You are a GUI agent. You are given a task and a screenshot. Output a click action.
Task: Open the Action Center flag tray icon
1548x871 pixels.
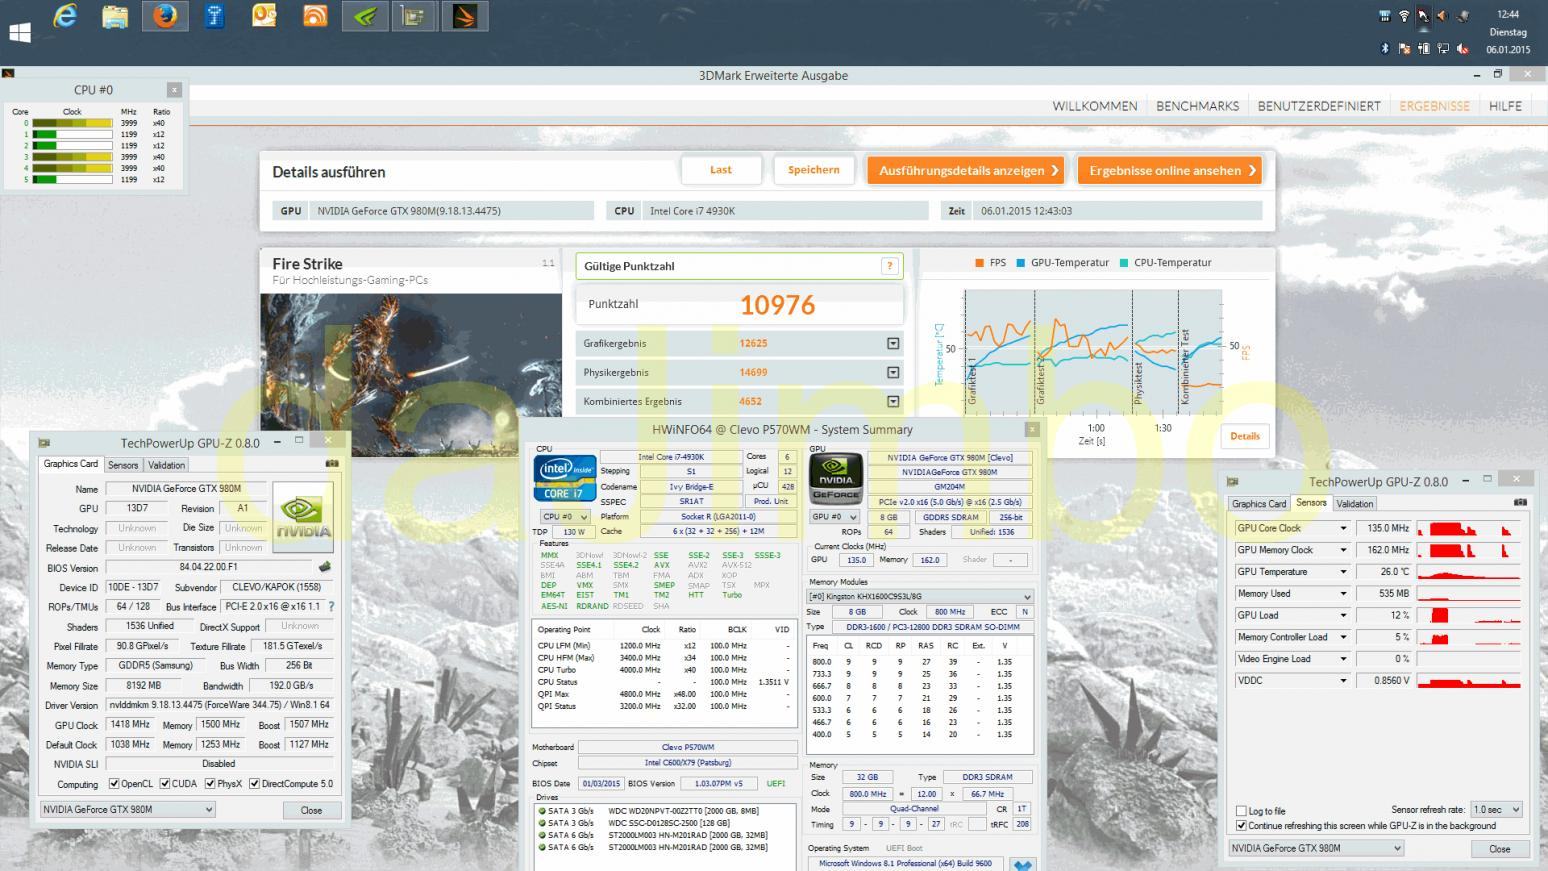click(x=1404, y=48)
